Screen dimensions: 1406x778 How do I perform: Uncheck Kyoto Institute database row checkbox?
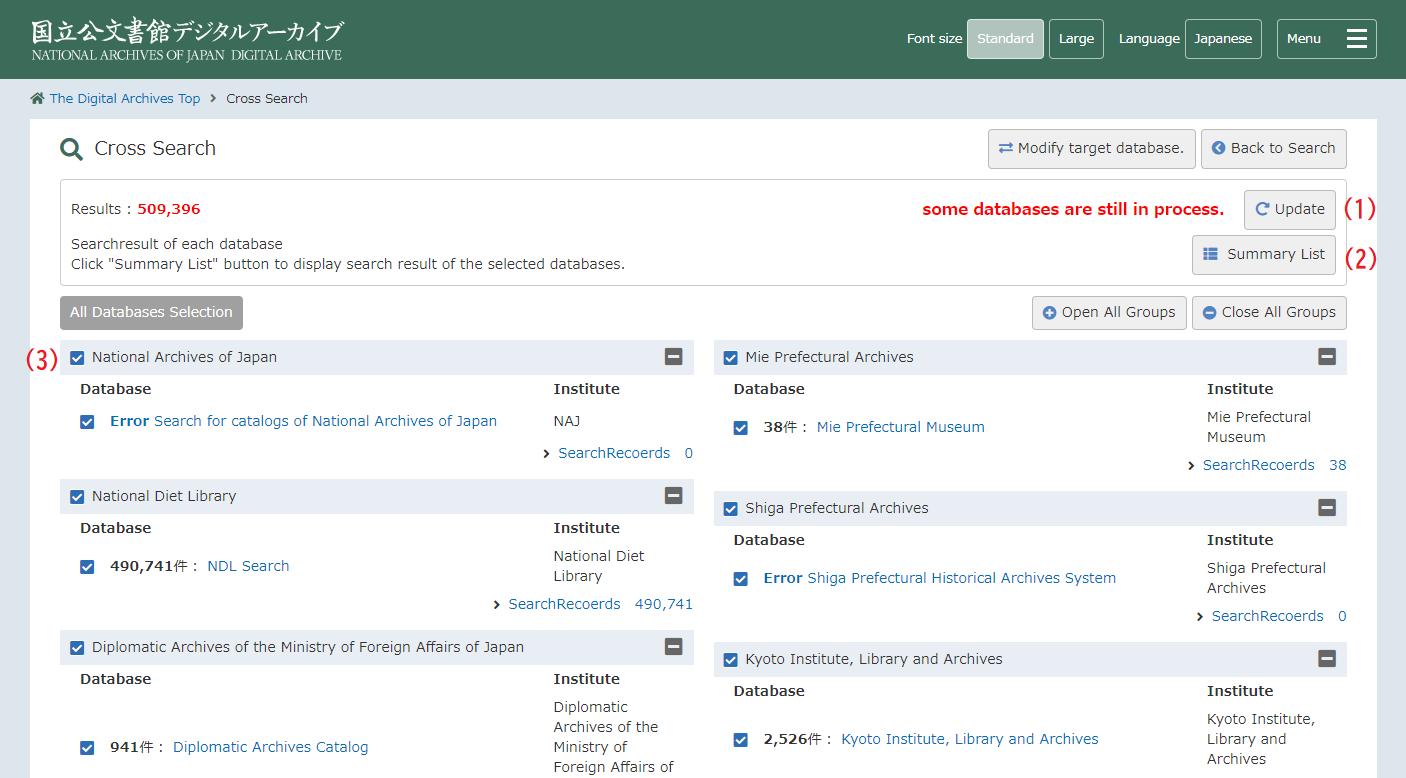point(741,740)
